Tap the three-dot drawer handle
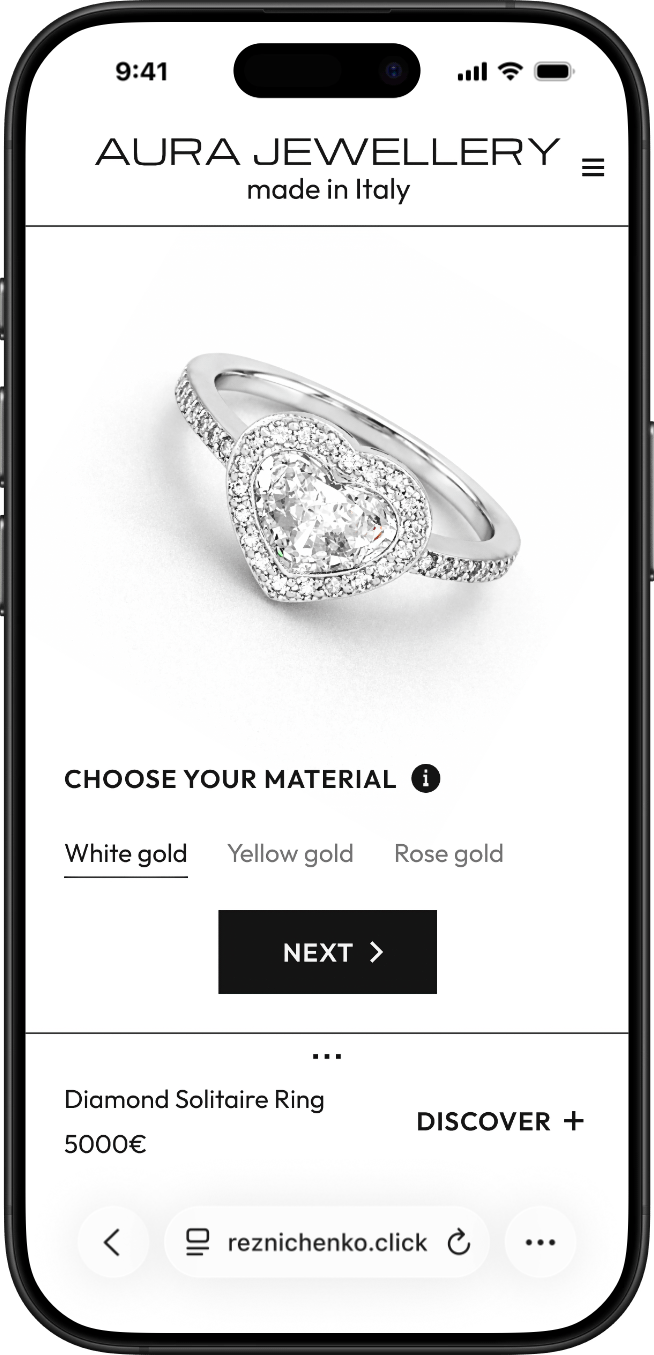This screenshot has width=654, height=1355. pyautogui.click(x=327, y=1056)
